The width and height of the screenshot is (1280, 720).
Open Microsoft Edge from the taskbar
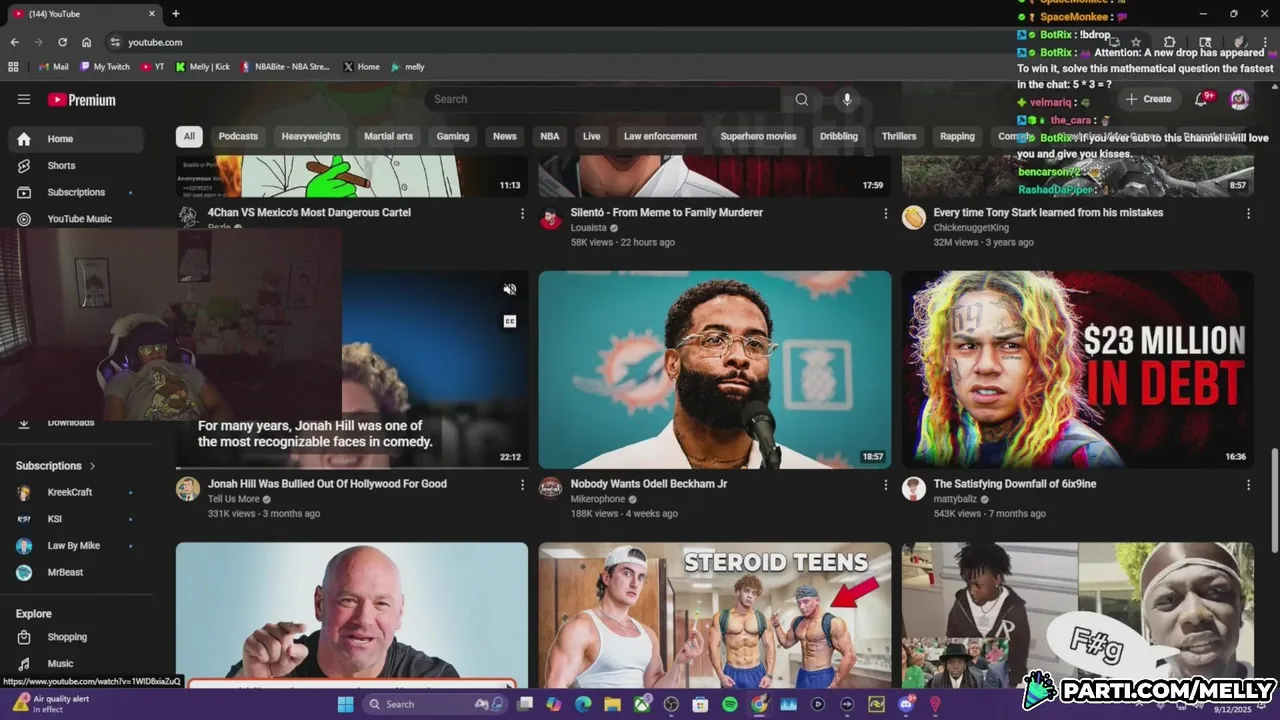click(583, 704)
